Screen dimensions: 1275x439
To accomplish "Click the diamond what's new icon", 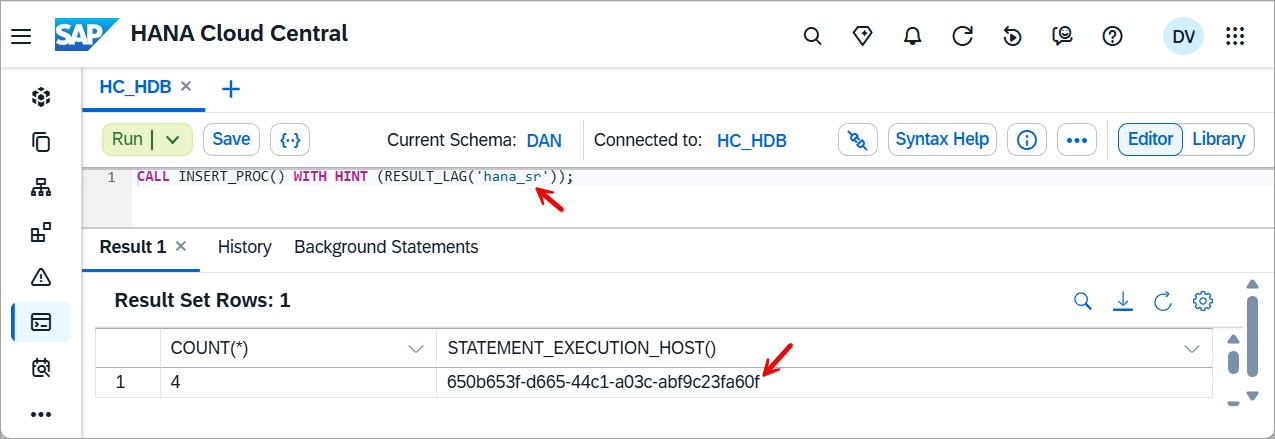I will [x=863, y=37].
